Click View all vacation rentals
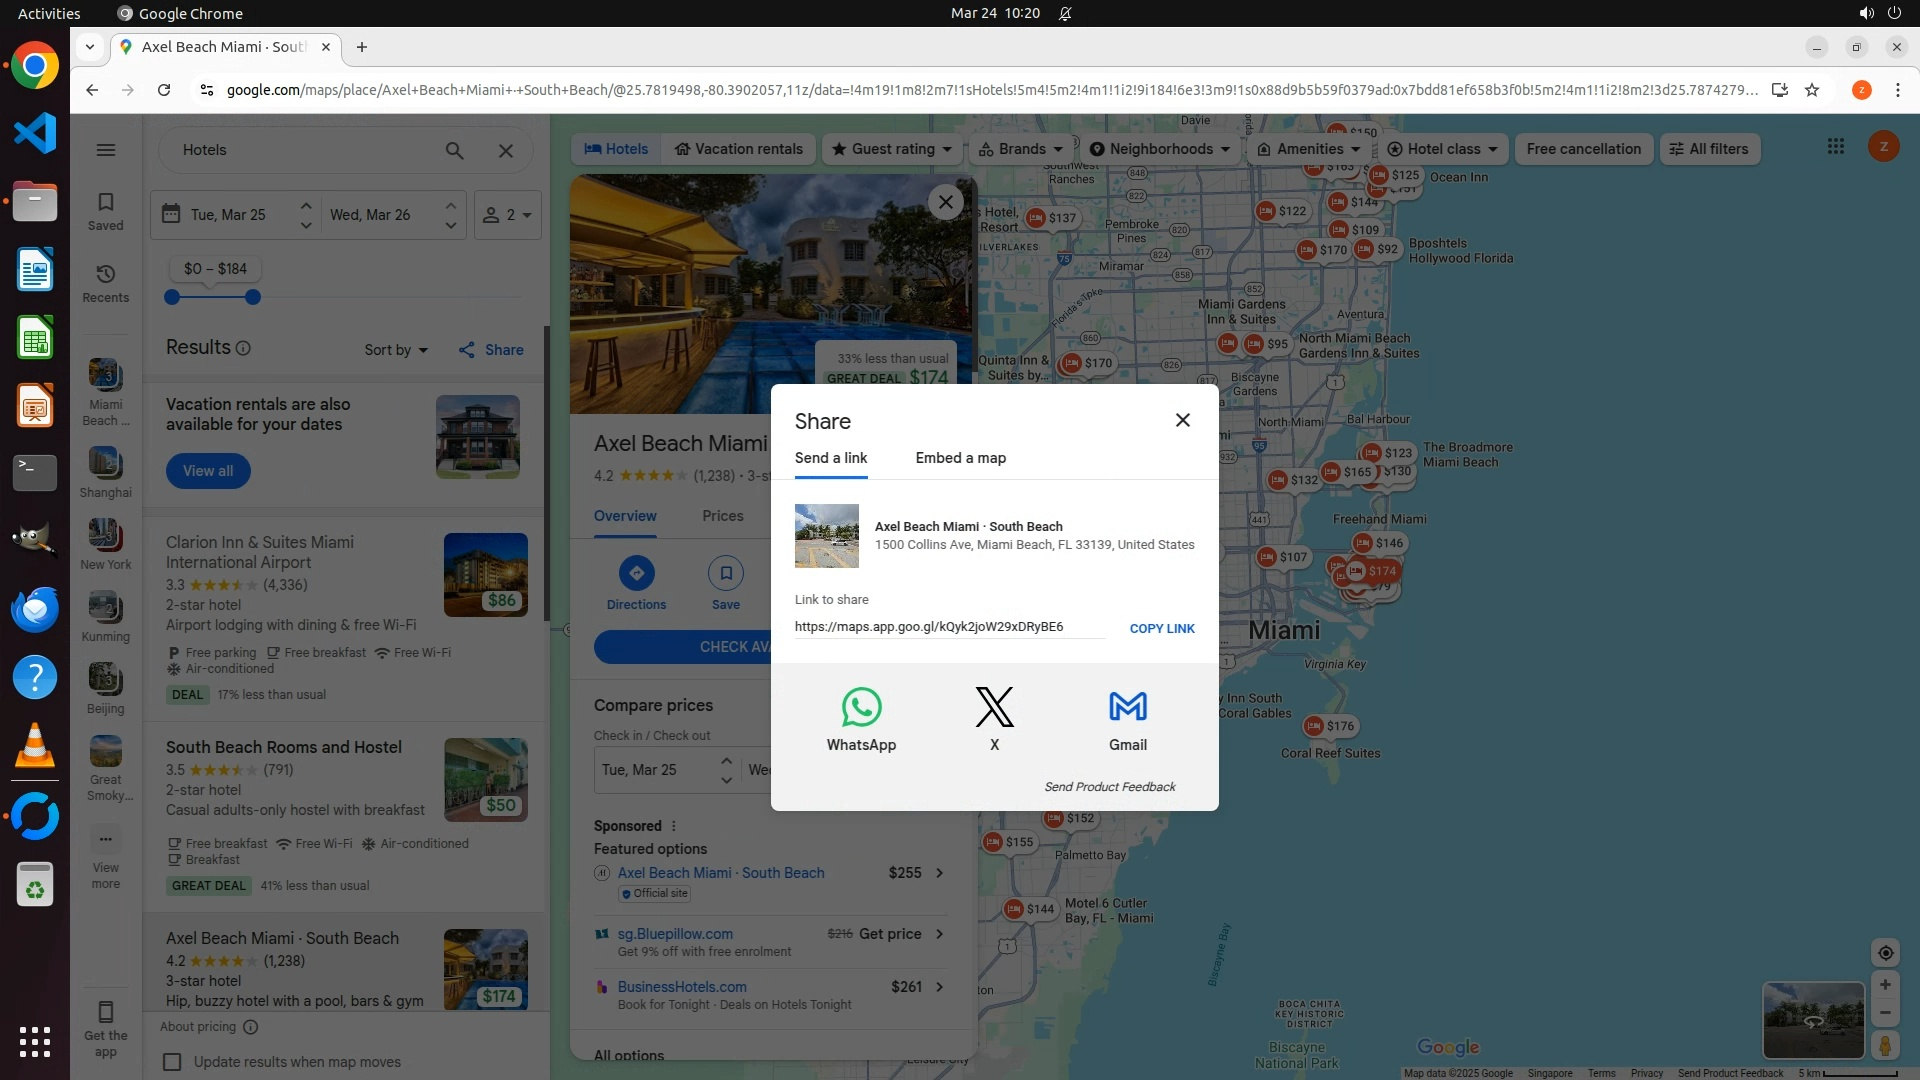 208,471
